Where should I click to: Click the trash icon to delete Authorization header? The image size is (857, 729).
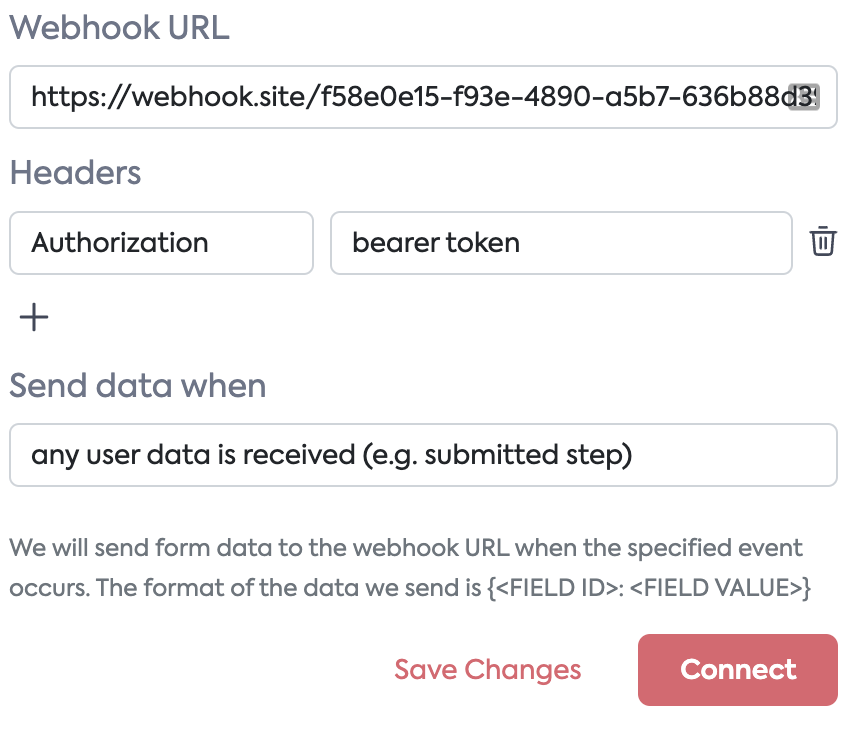[x=823, y=242]
